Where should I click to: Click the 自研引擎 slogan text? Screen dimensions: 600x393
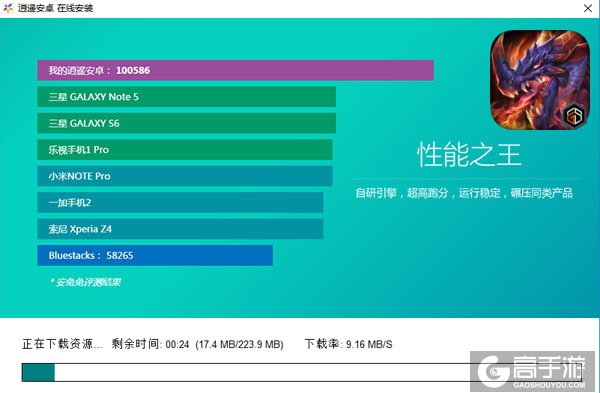pyautogui.click(x=464, y=193)
